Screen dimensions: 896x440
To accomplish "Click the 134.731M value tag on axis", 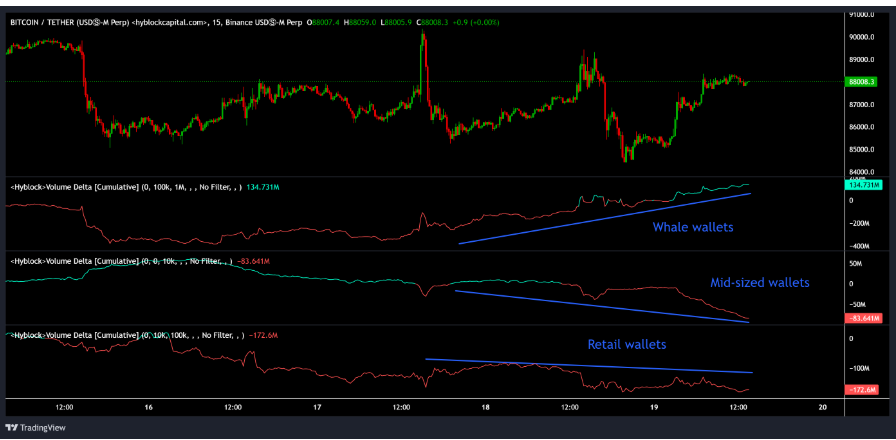I will pos(862,185).
